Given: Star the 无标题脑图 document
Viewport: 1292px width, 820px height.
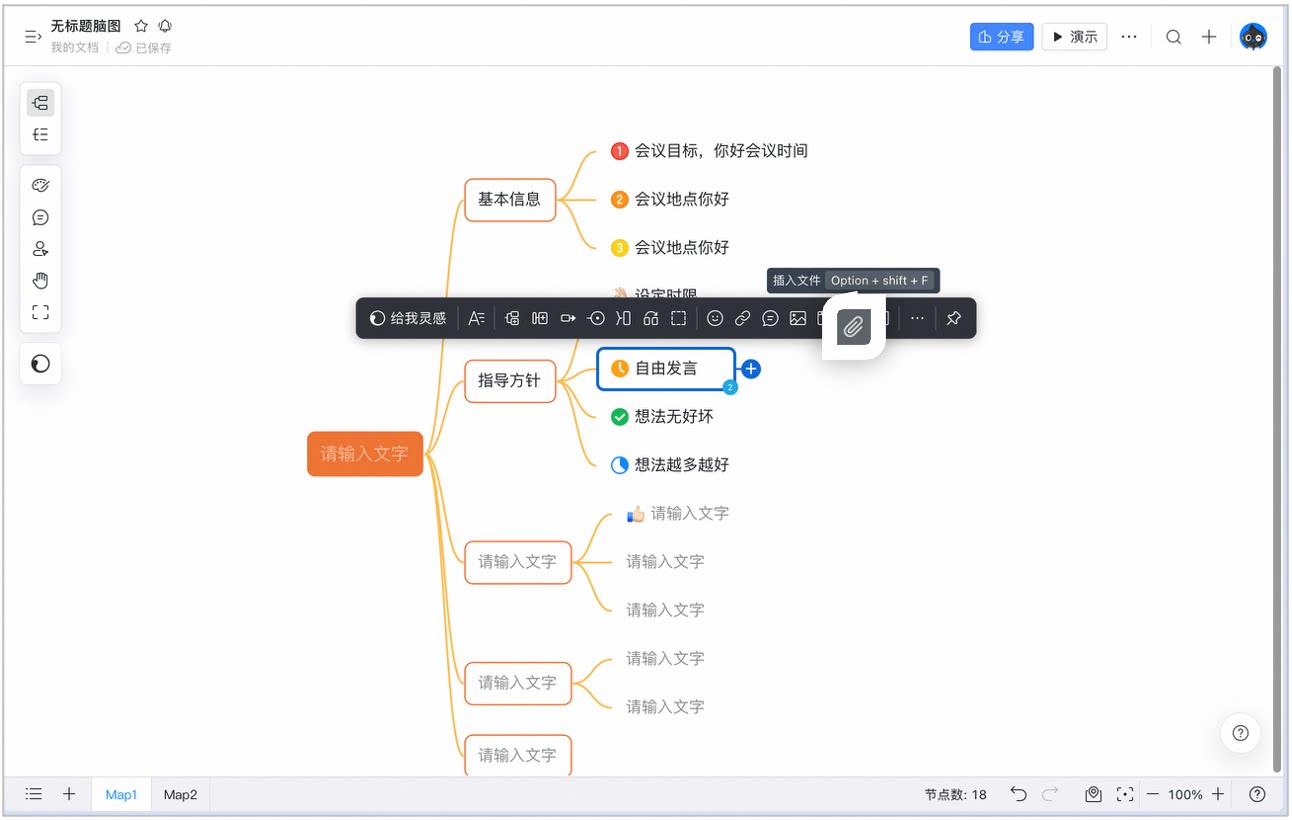Looking at the screenshot, I should 141,26.
